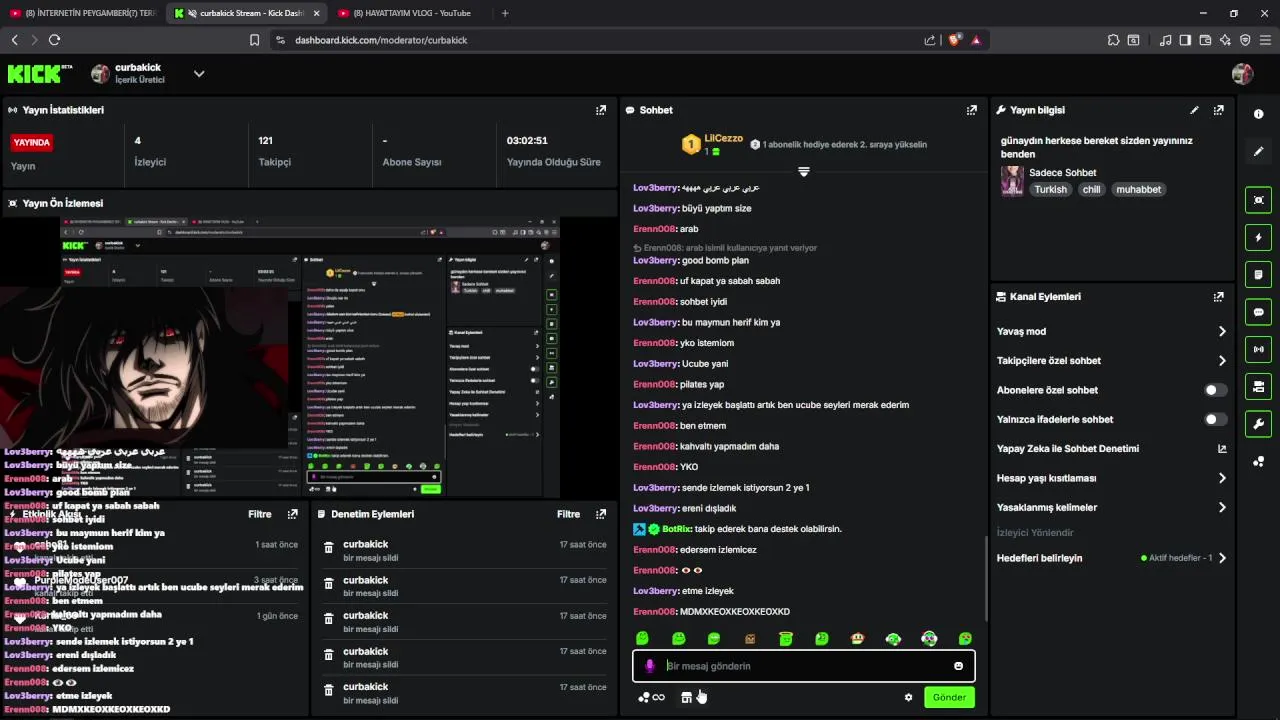The height and width of the screenshot is (720, 1280).
Task: Toggle the document log widget icon
Action: [1258, 274]
